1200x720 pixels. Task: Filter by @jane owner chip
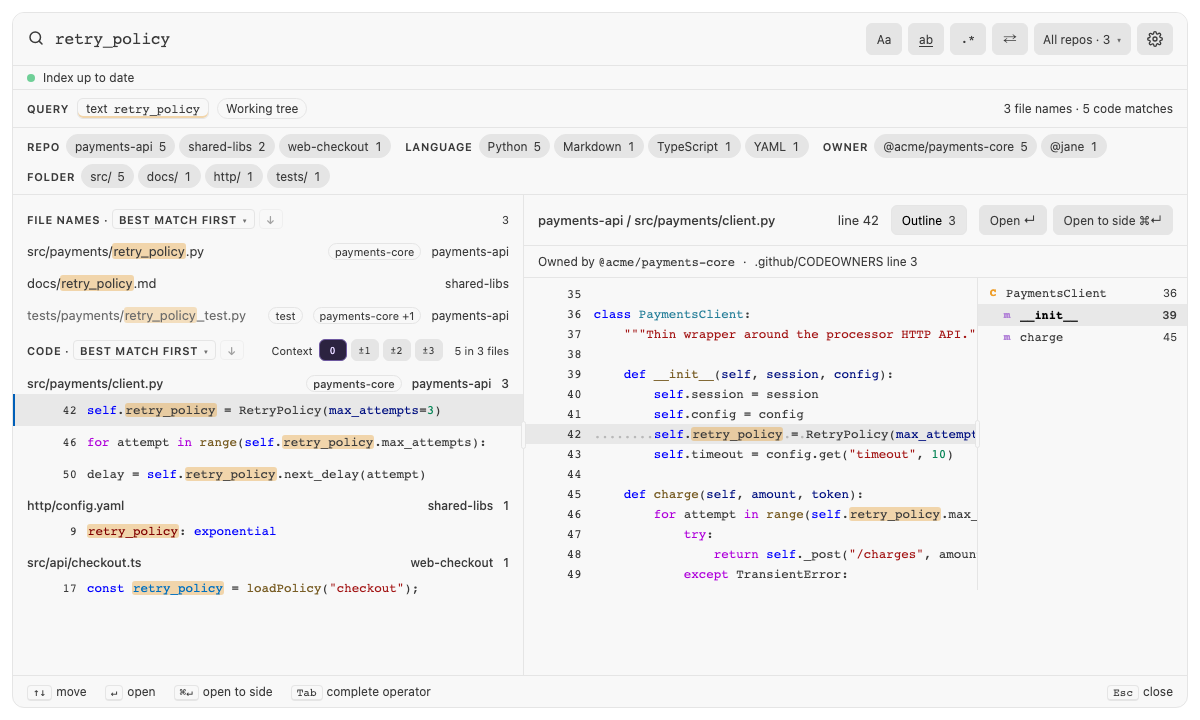[1073, 147]
